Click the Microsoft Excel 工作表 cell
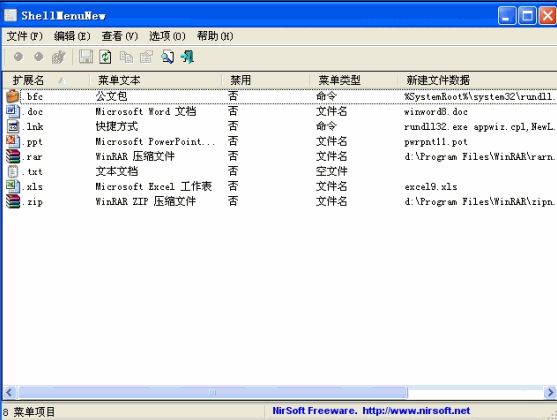557x420 pixels. tap(153, 186)
